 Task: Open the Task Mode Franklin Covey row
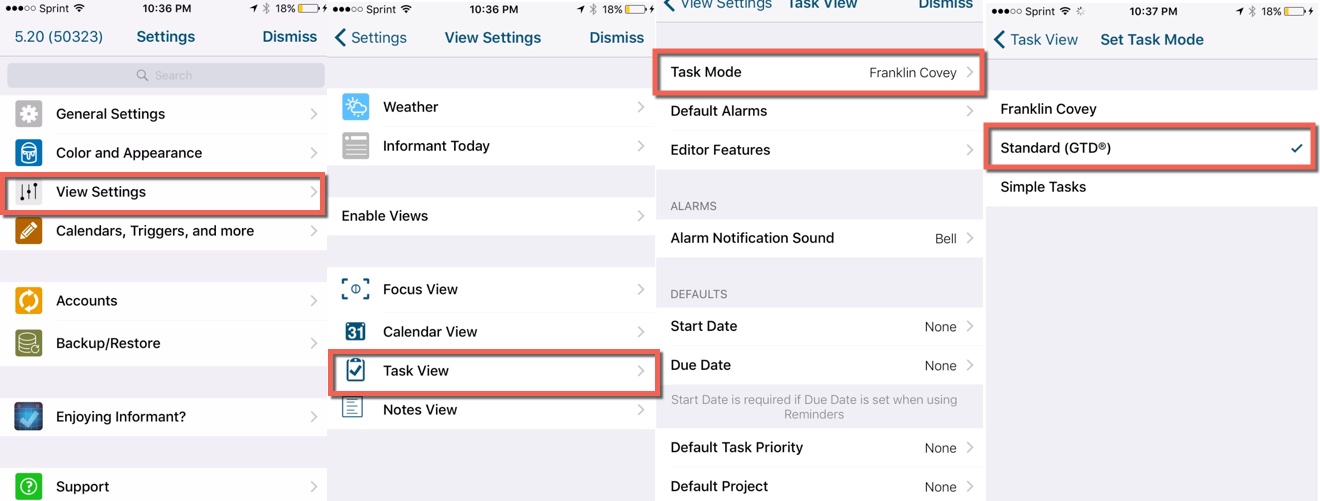pos(819,73)
